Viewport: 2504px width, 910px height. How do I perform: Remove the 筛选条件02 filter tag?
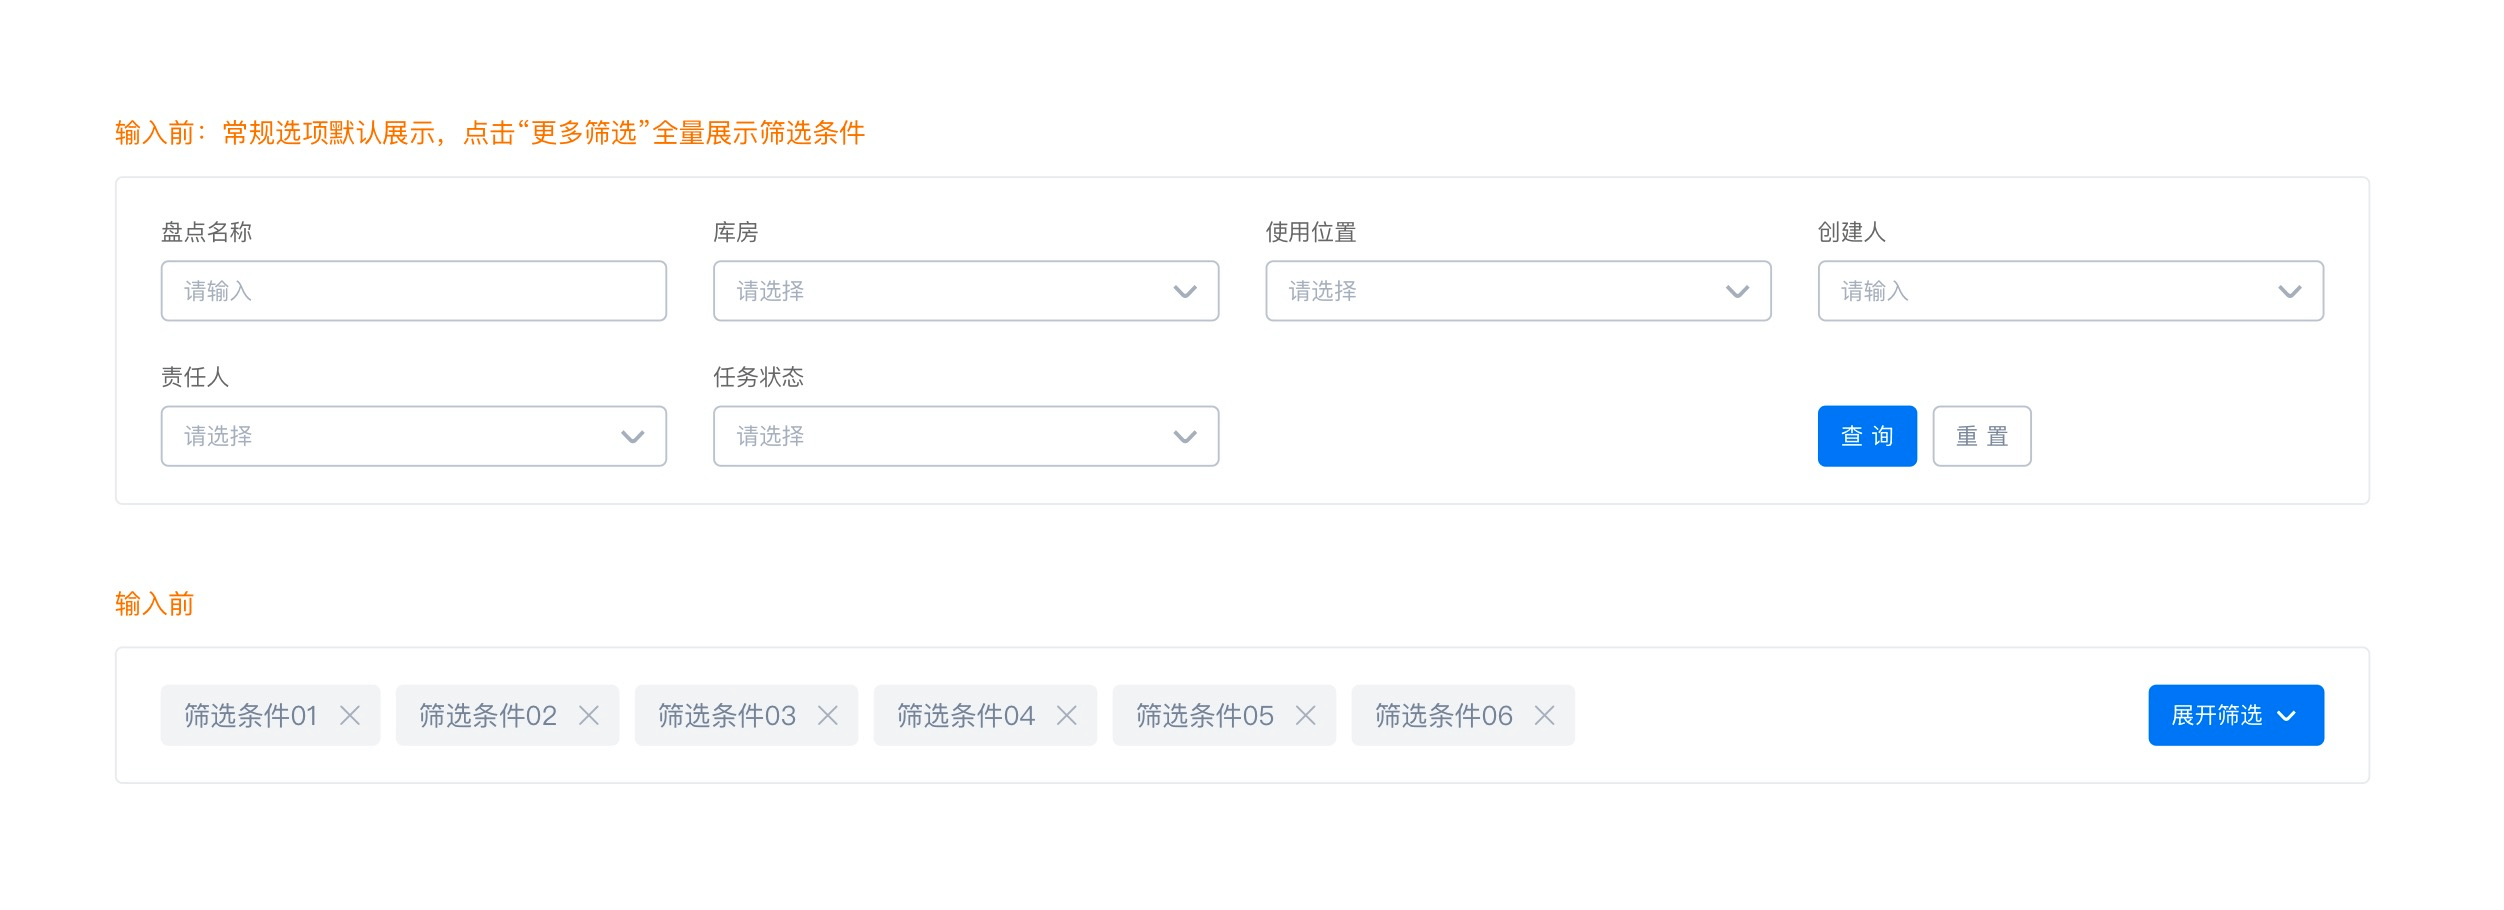(589, 715)
